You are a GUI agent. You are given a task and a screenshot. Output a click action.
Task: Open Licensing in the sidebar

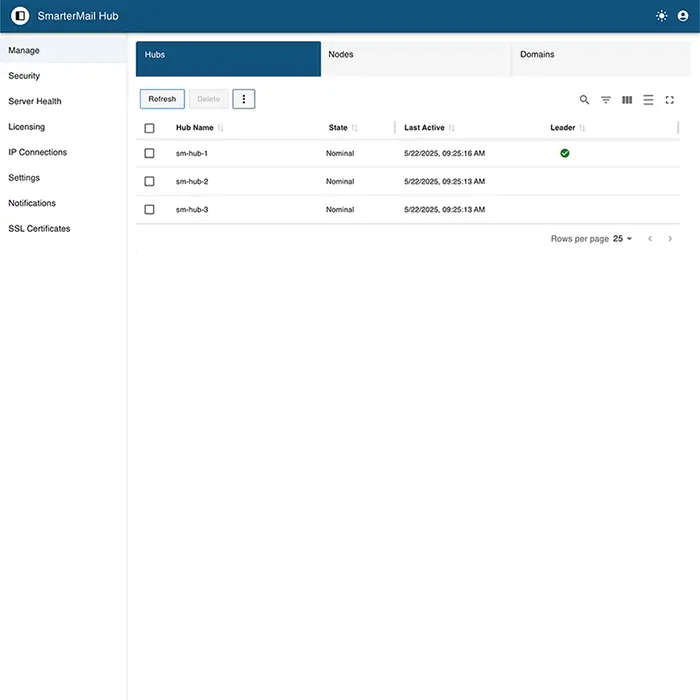[x=63, y=127]
